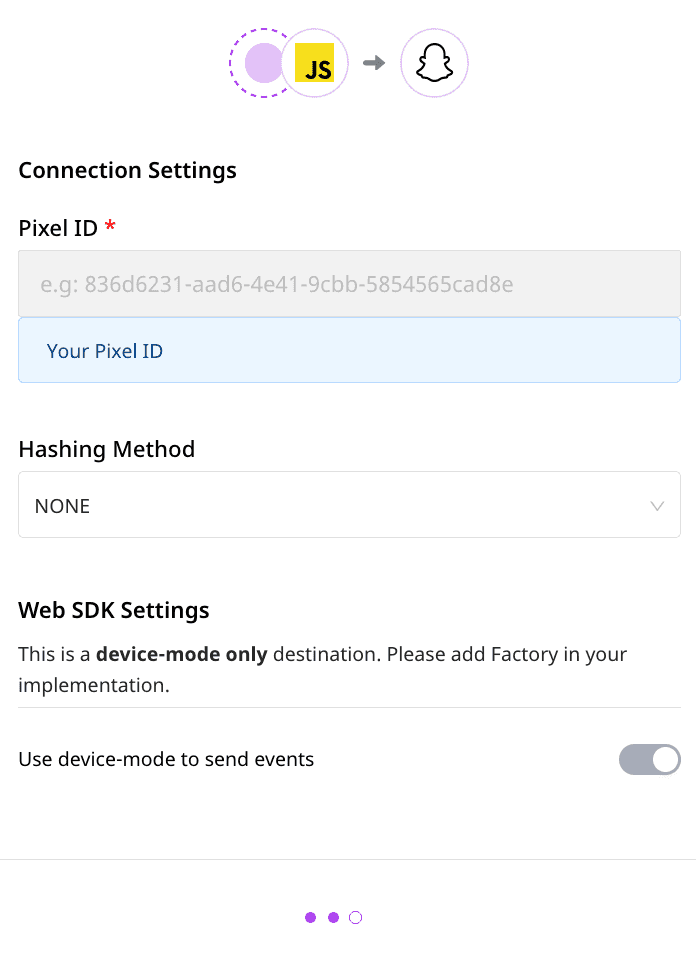
Task: Go to the second step dot
Action: [333, 917]
